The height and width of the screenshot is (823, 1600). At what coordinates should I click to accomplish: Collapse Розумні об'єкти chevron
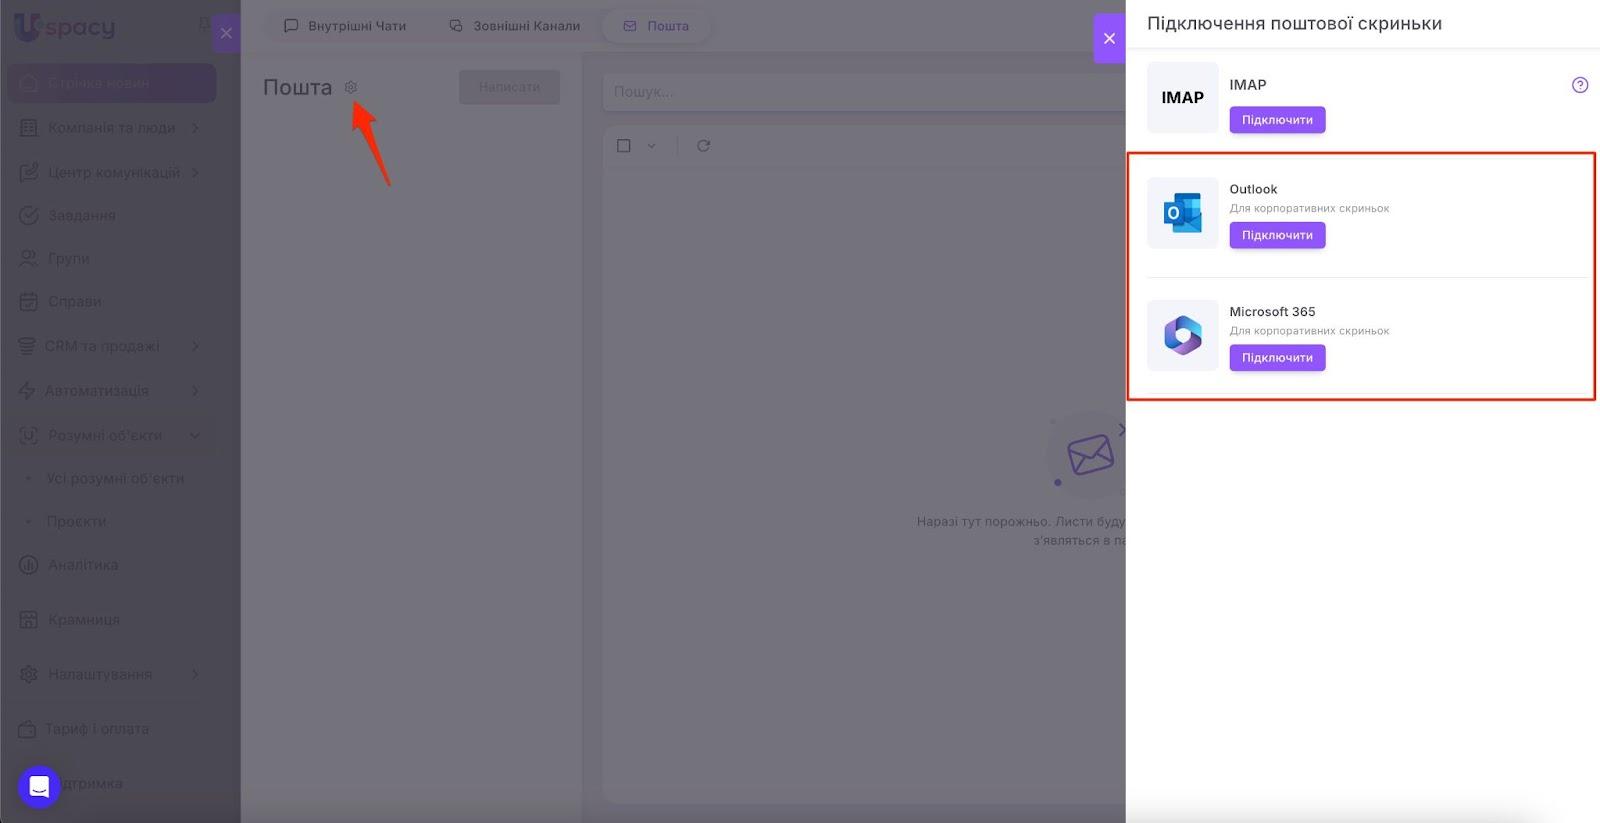pyautogui.click(x=195, y=435)
